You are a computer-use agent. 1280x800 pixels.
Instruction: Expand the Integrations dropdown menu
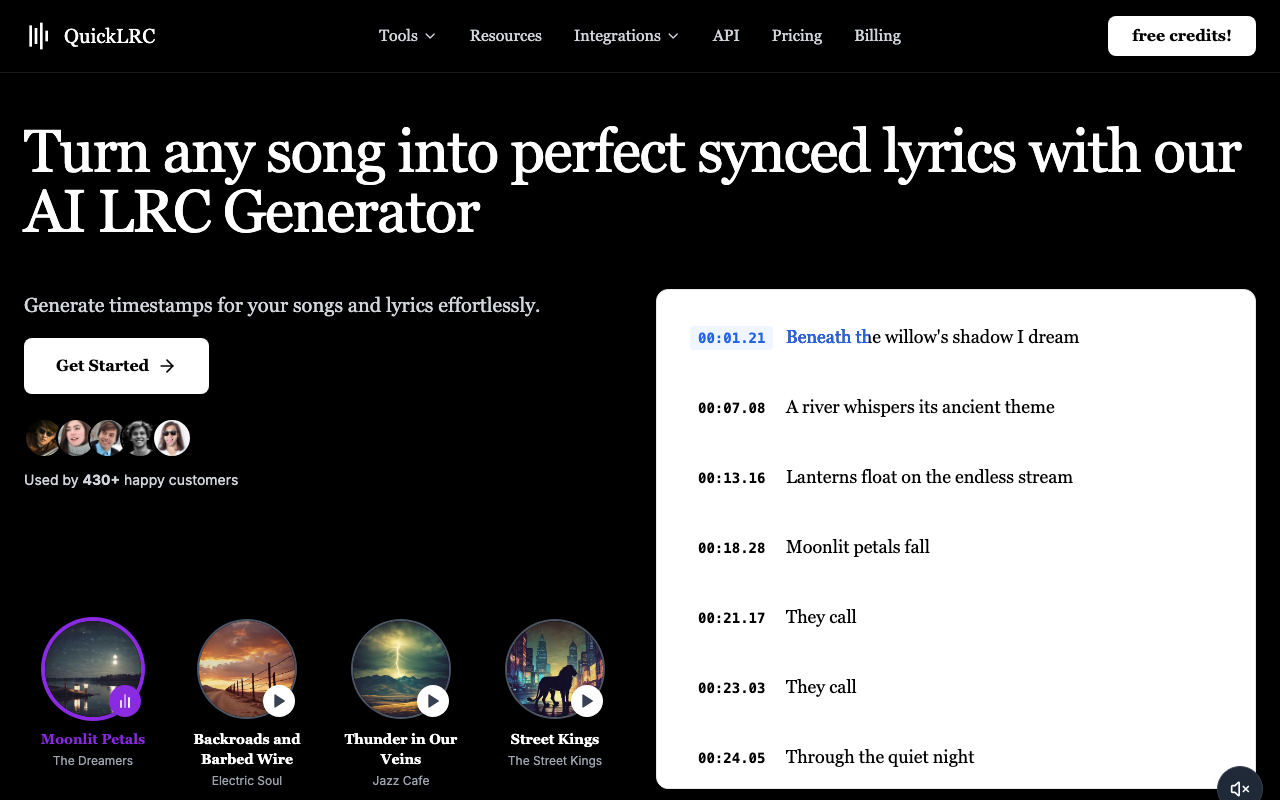(x=626, y=36)
